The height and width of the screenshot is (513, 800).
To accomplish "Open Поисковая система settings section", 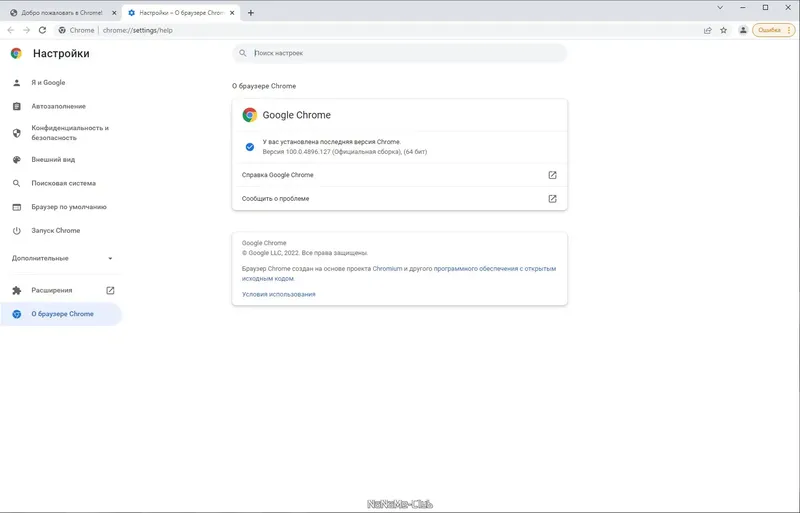I will click(61, 183).
